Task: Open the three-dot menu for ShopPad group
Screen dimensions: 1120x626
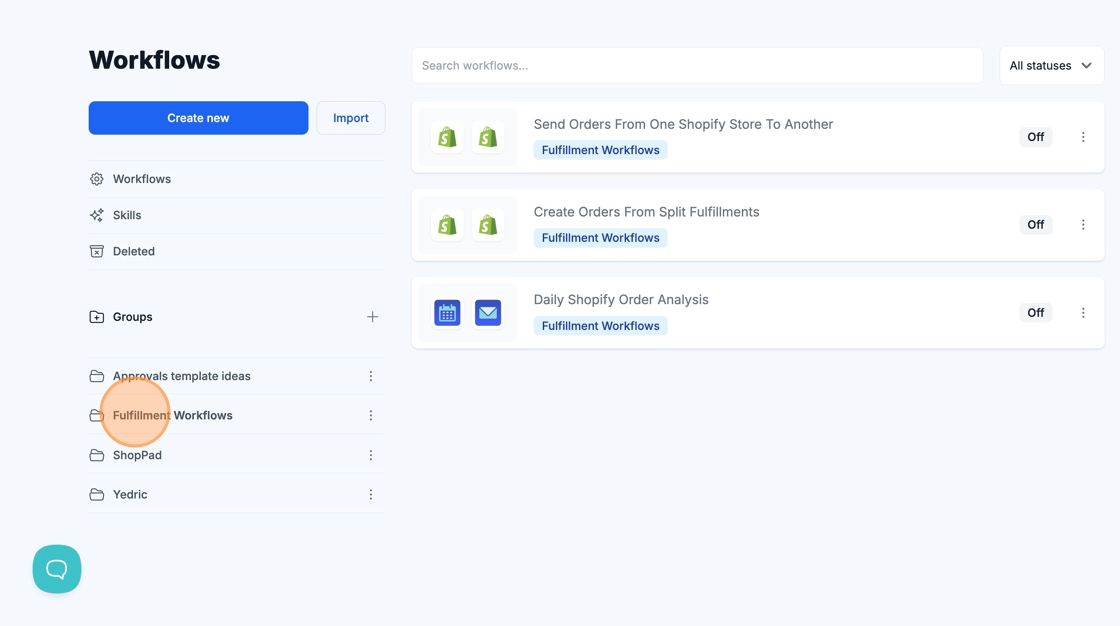Action: (x=370, y=455)
